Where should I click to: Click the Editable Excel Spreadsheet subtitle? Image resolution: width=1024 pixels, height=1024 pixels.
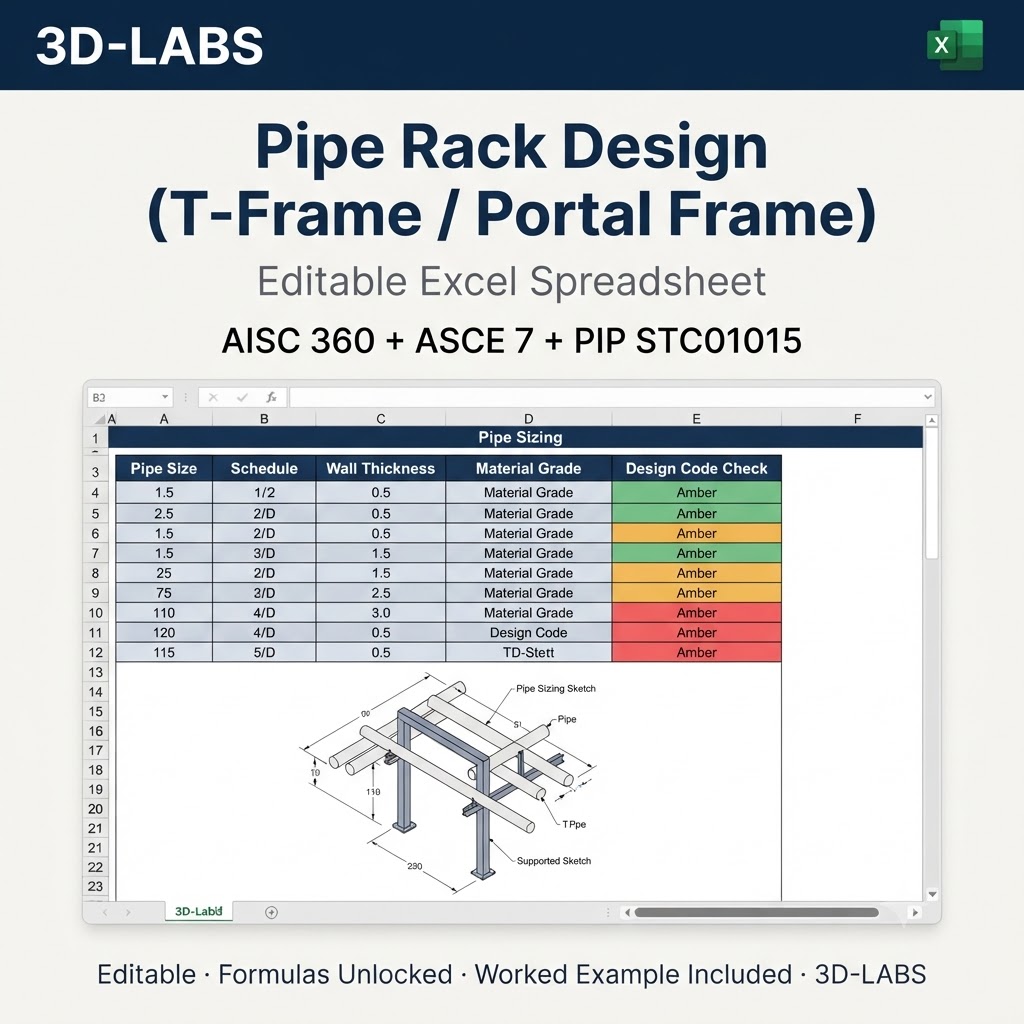511,282
